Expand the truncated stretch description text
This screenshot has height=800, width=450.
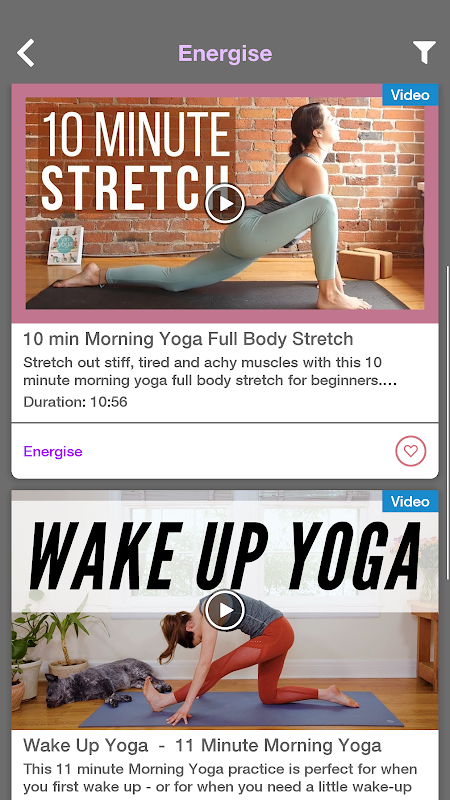coord(210,371)
